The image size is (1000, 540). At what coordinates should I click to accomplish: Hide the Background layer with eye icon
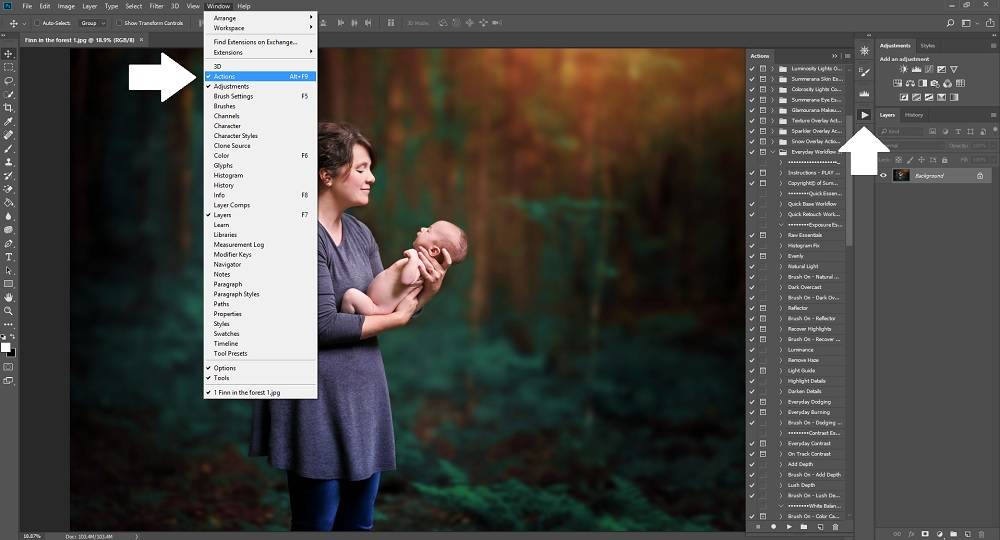[x=883, y=175]
